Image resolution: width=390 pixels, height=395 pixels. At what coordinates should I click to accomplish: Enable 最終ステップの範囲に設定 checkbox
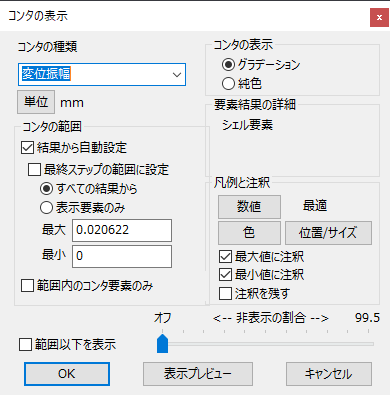[34, 169]
